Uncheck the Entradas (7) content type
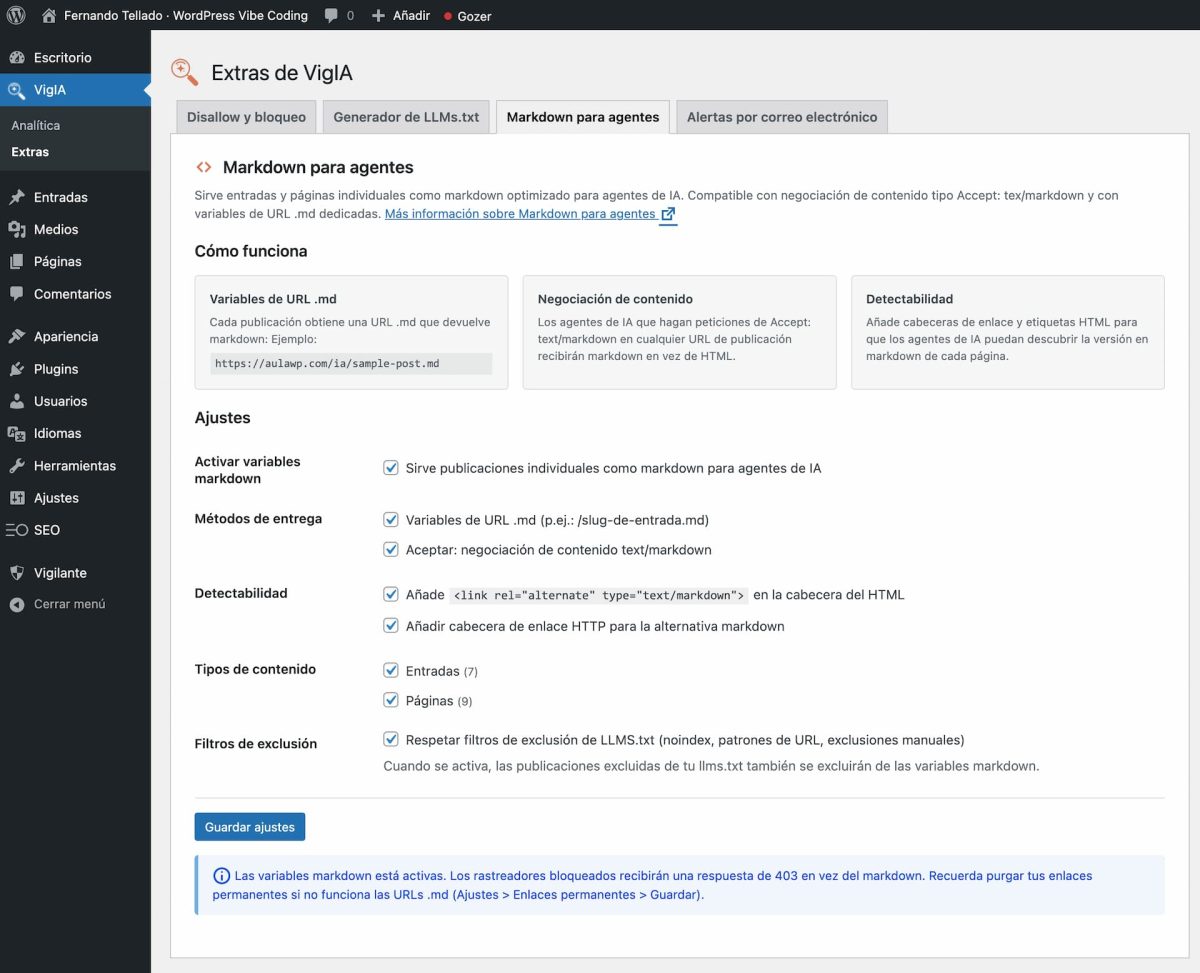1200x973 pixels. pyautogui.click(x=390, y=670)
